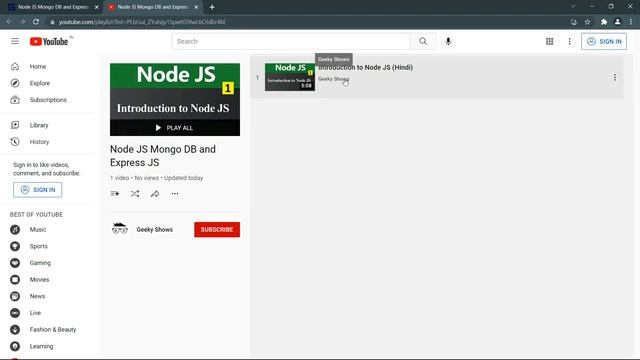Save playlist with the add-to-library icon
Screen dimensions: 640x360
[x=115, y=193]
